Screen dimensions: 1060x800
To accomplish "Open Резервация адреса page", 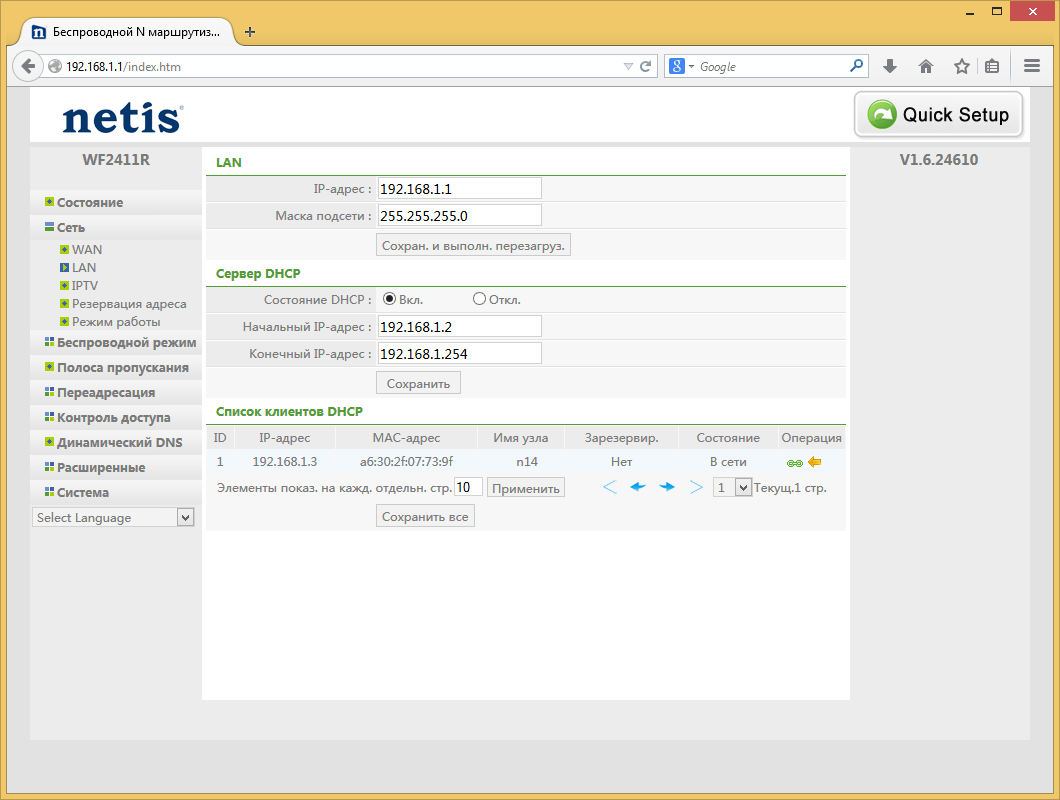I will tap(128, 304).
